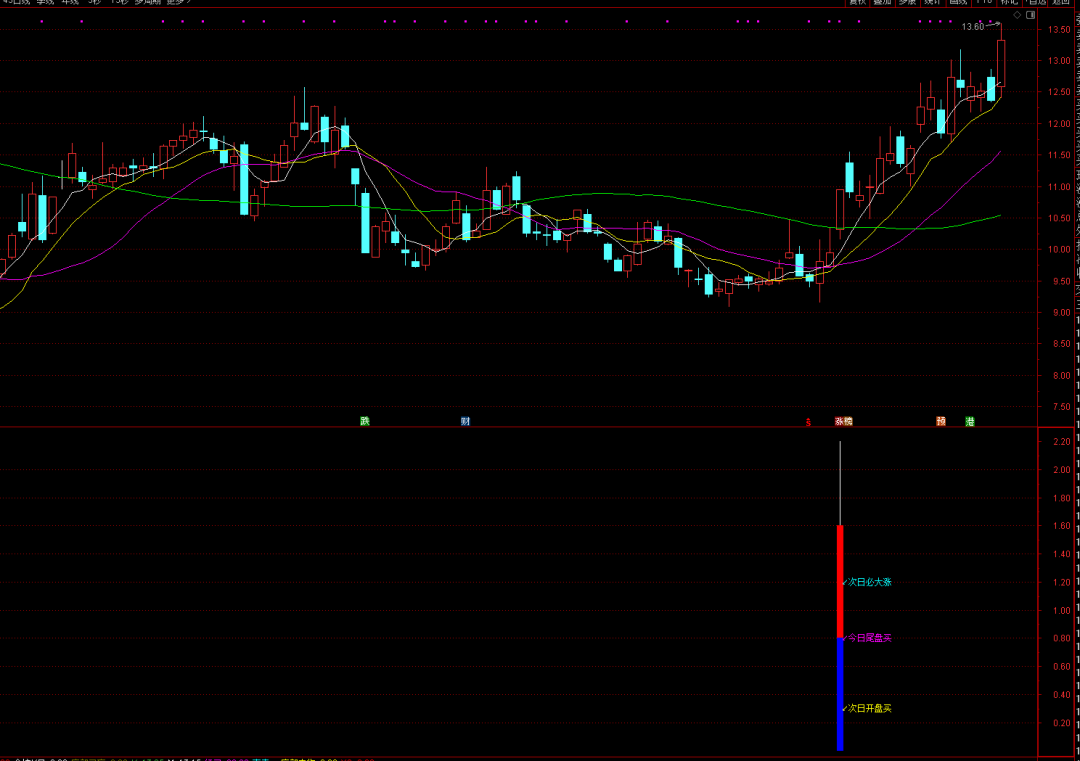The image size is (1080, 761).
Task: Click the diamond icon above the price axis
Action: click(x=1017, y=15)
